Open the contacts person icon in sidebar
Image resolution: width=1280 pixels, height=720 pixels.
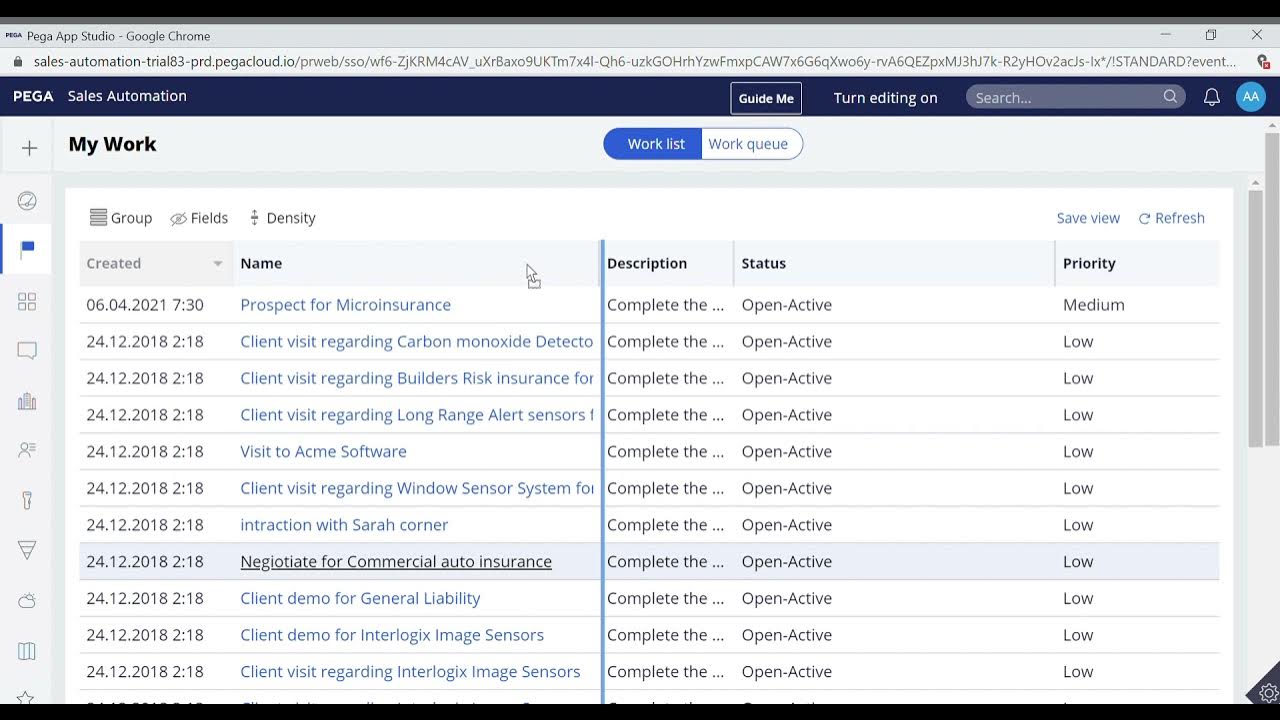click(27, 450)
